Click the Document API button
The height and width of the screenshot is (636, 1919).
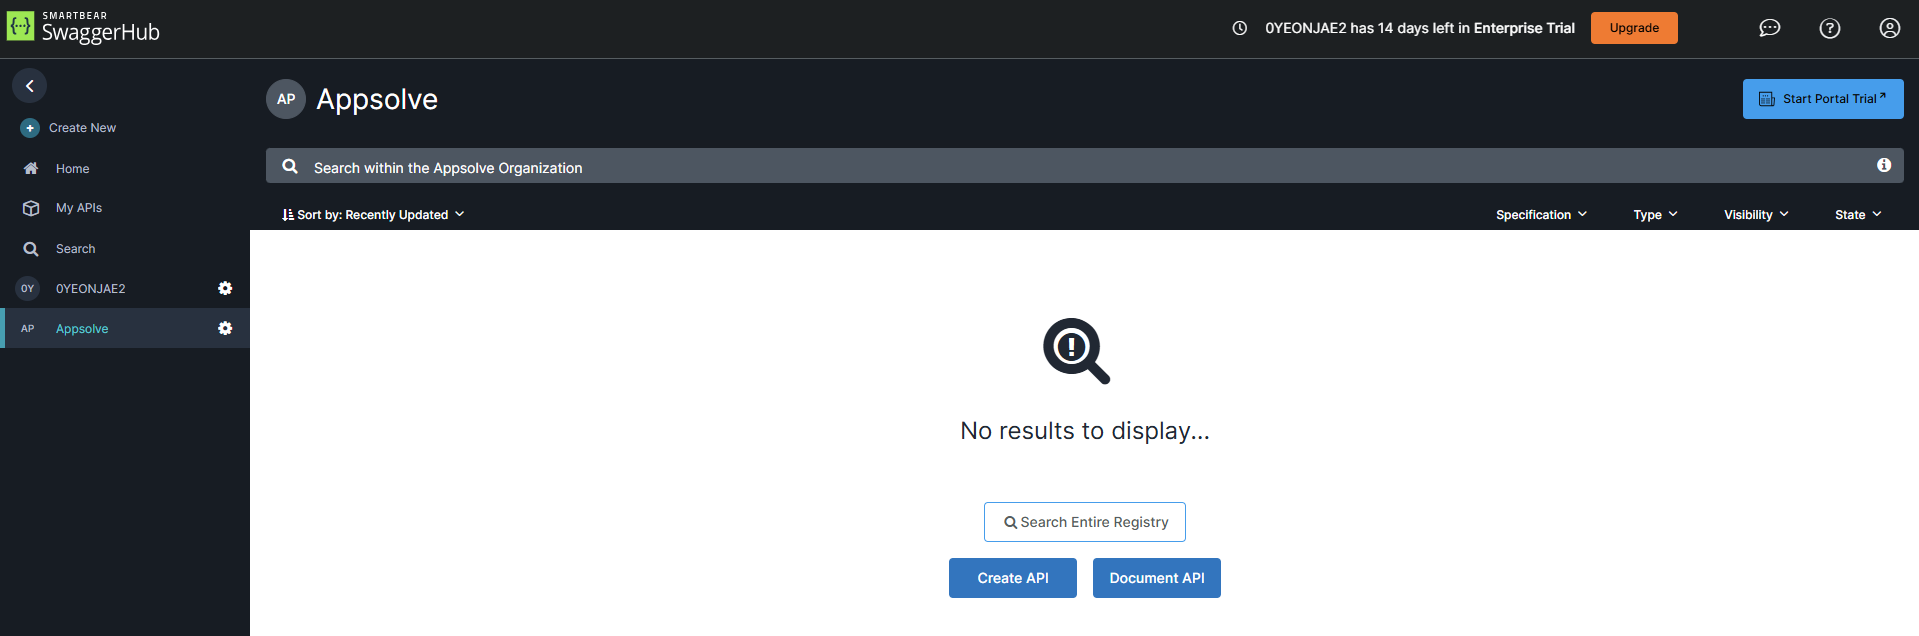pyautogui.click(x=1157, y=578)
